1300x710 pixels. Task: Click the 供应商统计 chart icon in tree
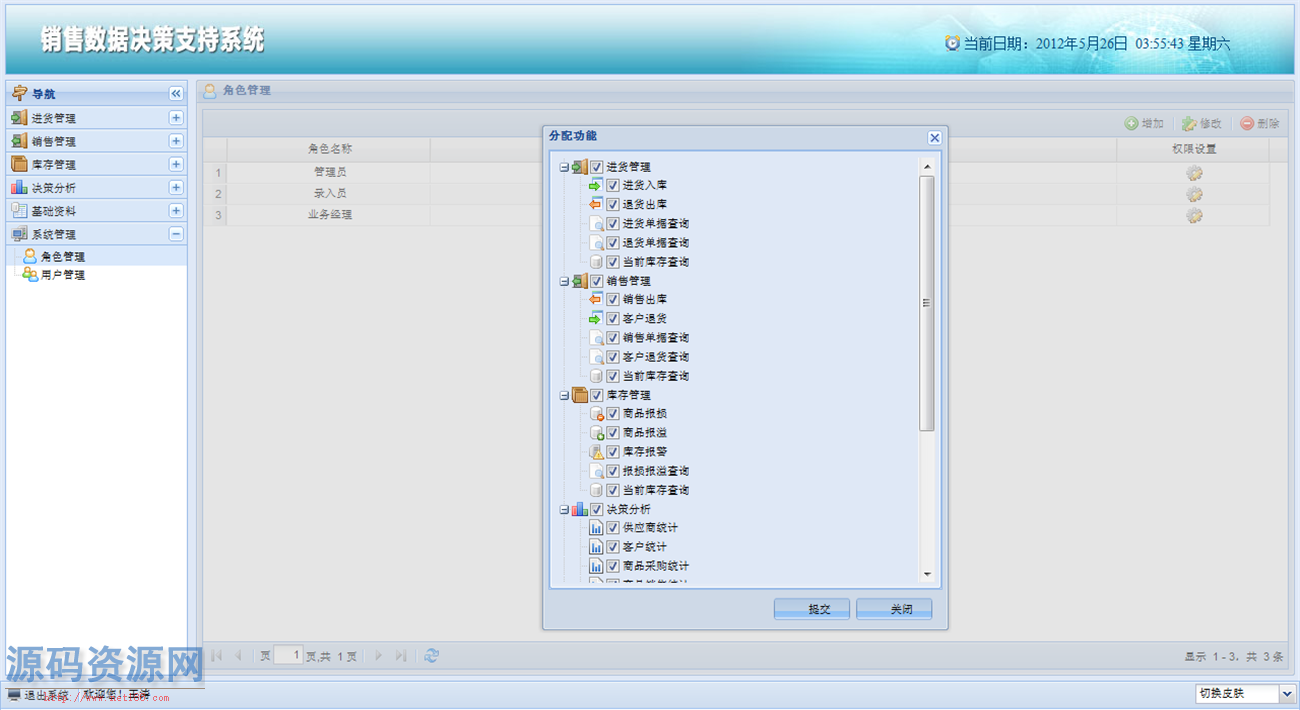596,528
